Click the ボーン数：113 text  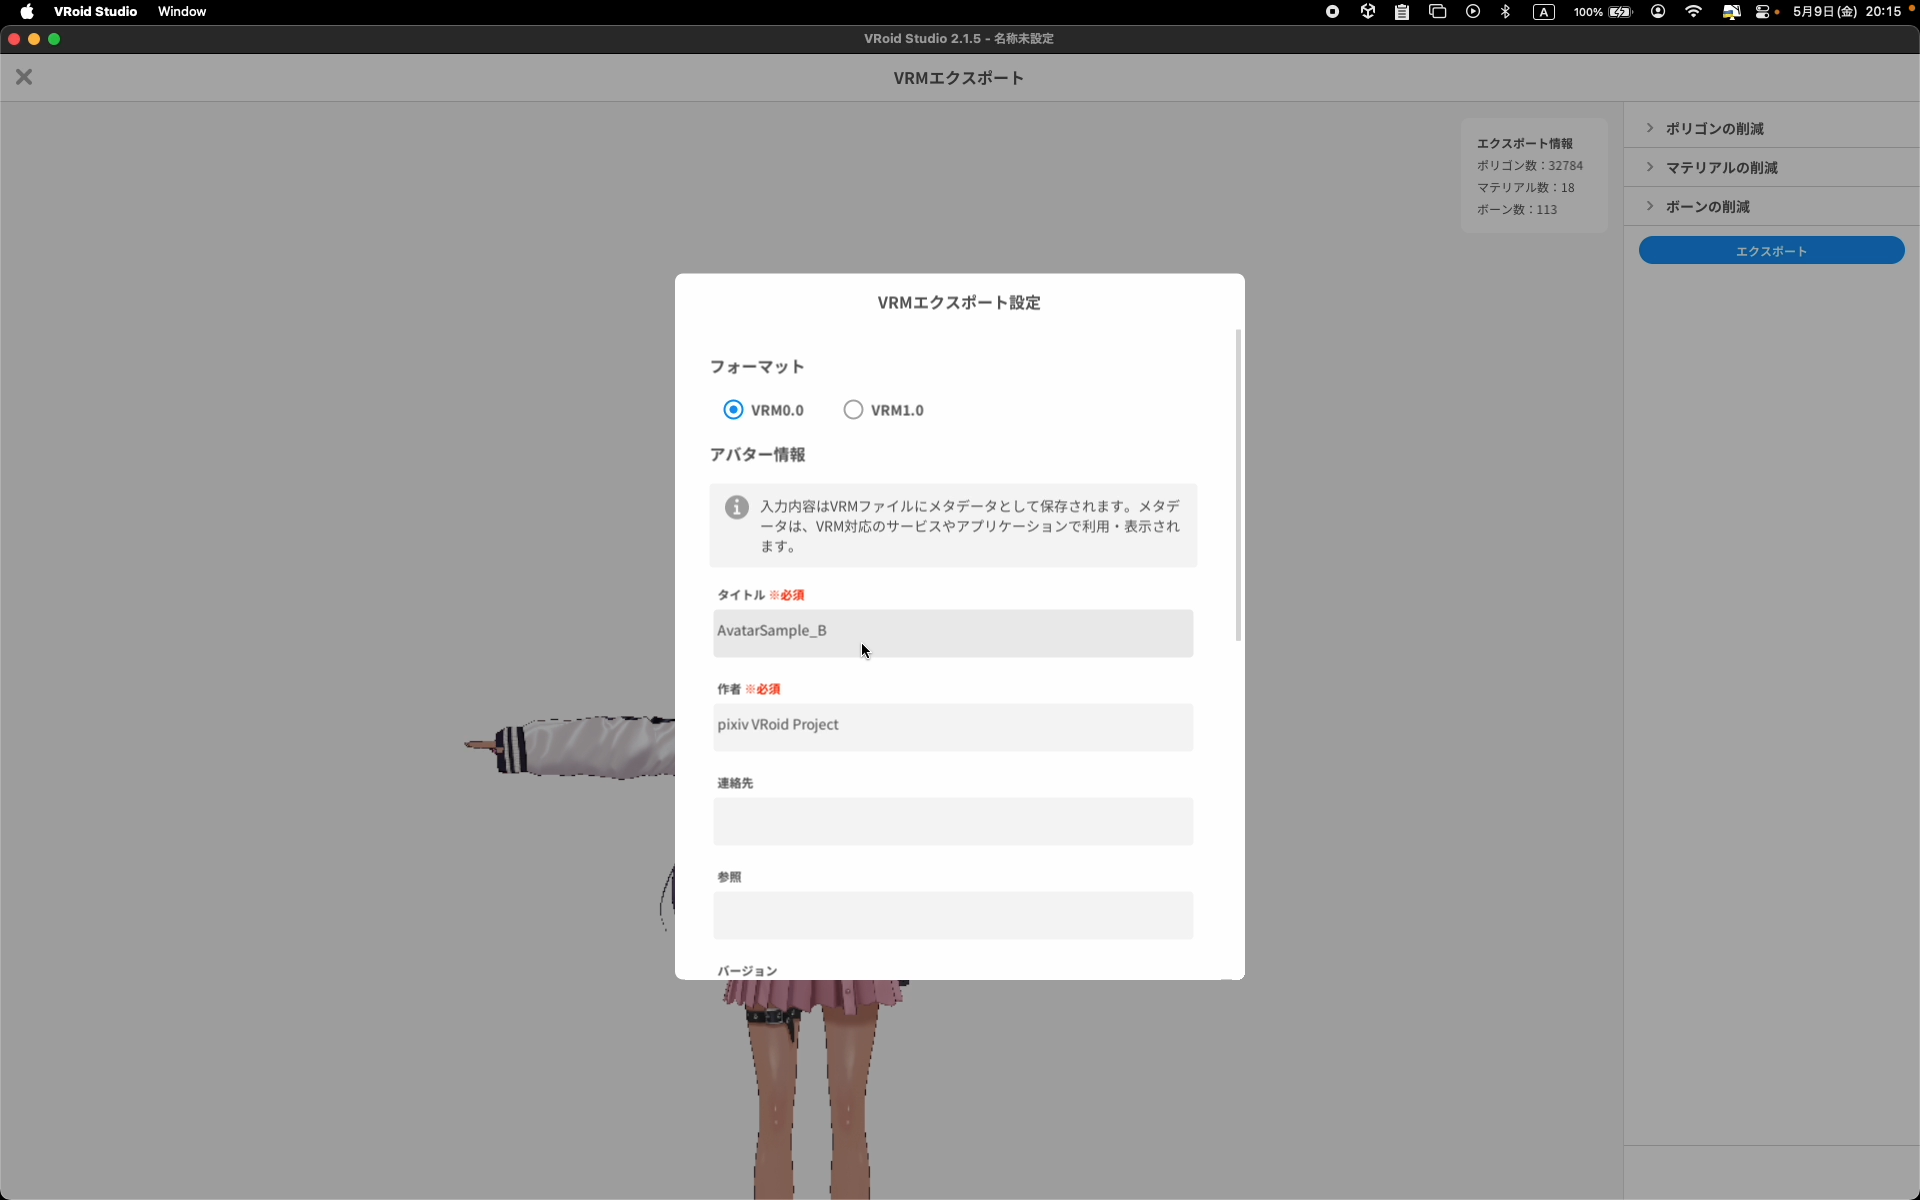(x=1517, y=209)
